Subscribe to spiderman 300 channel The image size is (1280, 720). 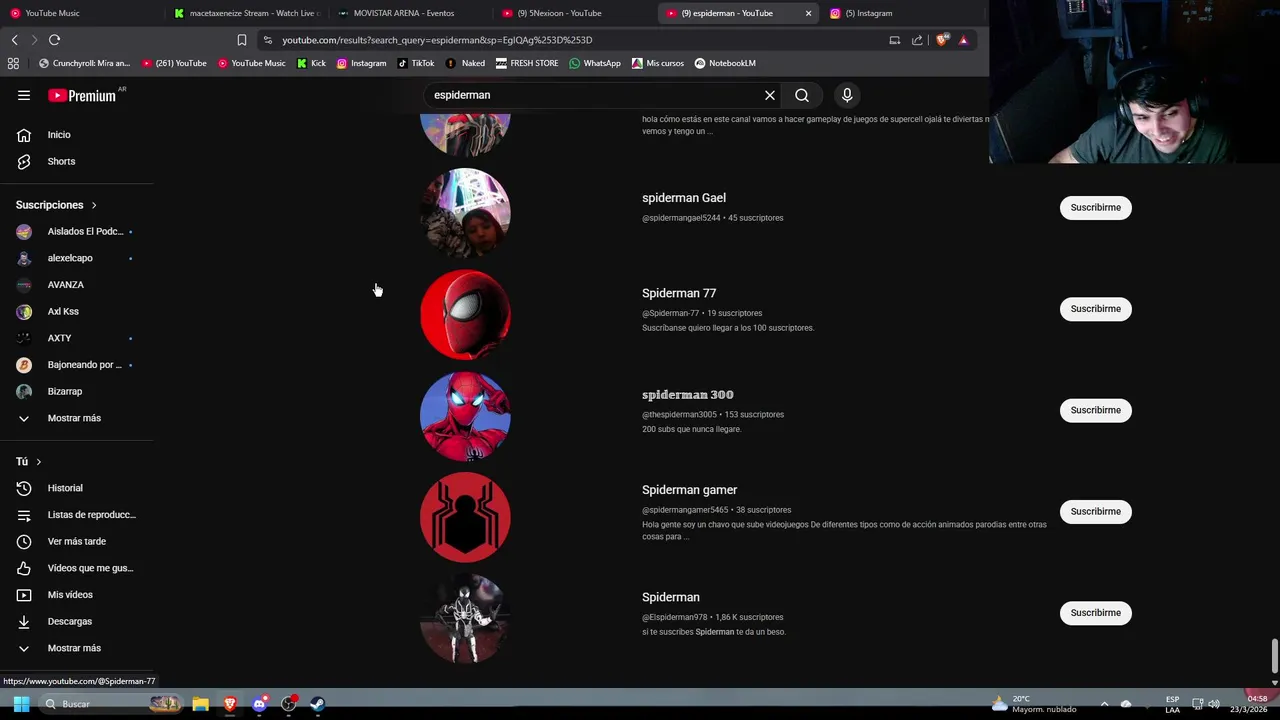(1095, 410)
